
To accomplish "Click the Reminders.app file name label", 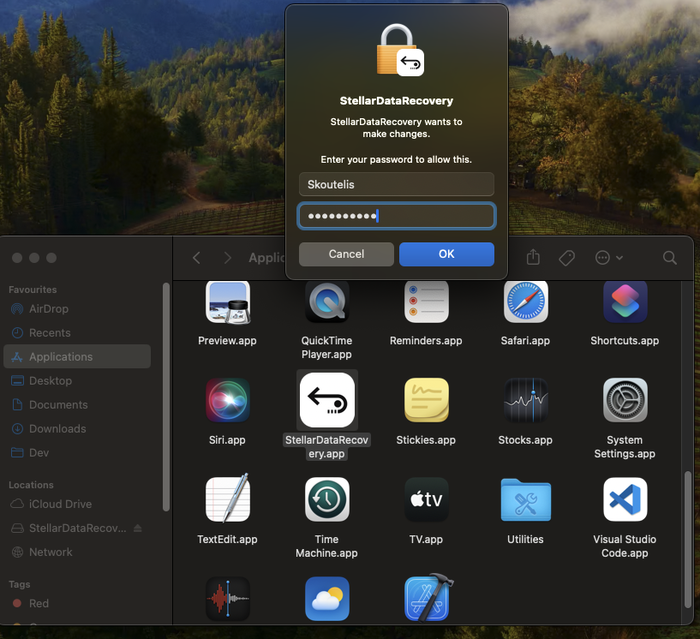I will [426, 341].
